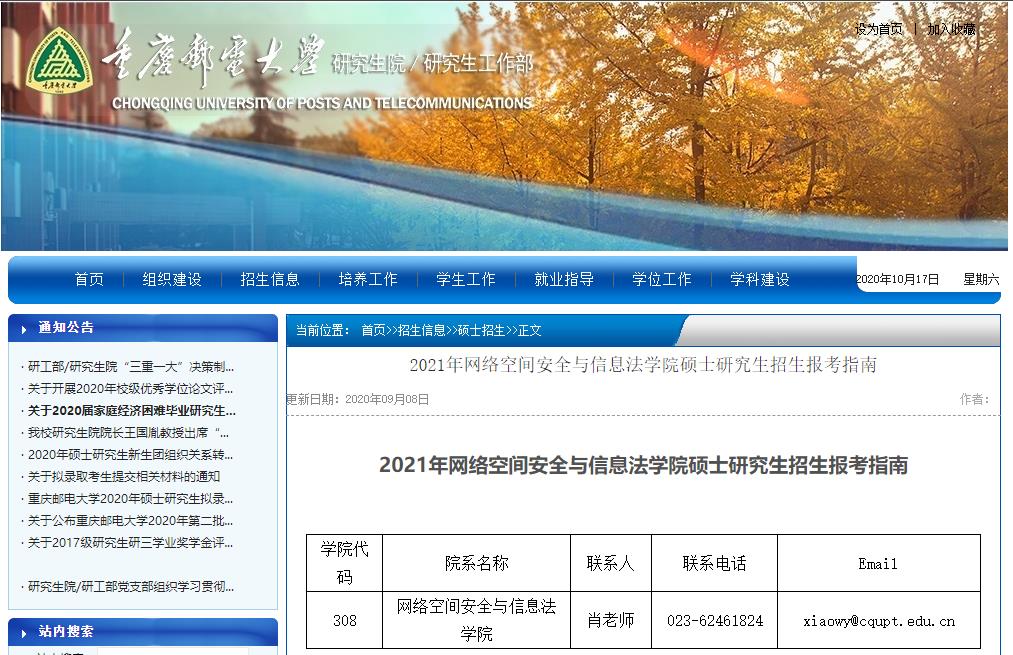
Task: Open the 培养工作 menu
Action: click(367, 280)
